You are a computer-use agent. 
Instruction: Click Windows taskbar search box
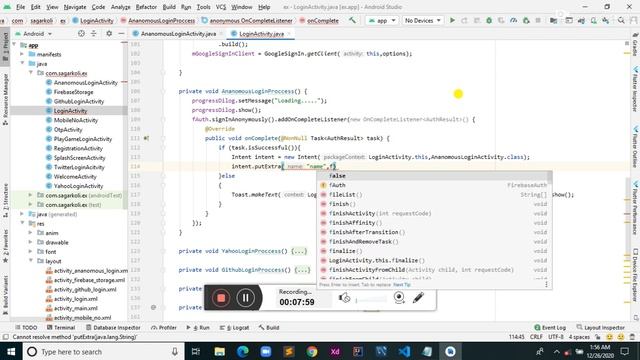(103, 351)
